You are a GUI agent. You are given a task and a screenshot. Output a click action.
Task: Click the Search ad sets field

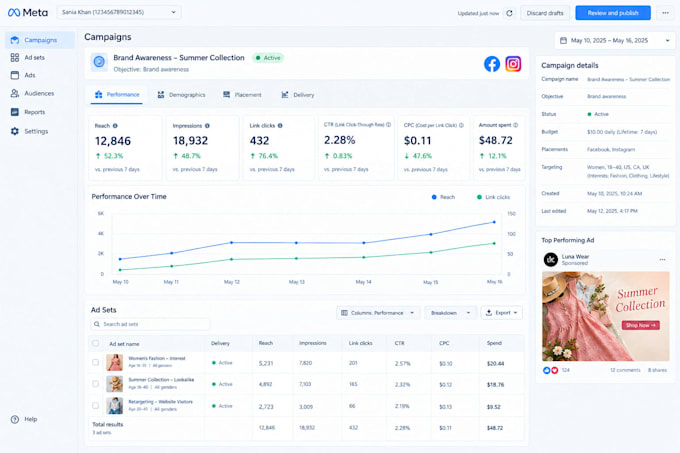pyautogui.click(x=150, y=324)
